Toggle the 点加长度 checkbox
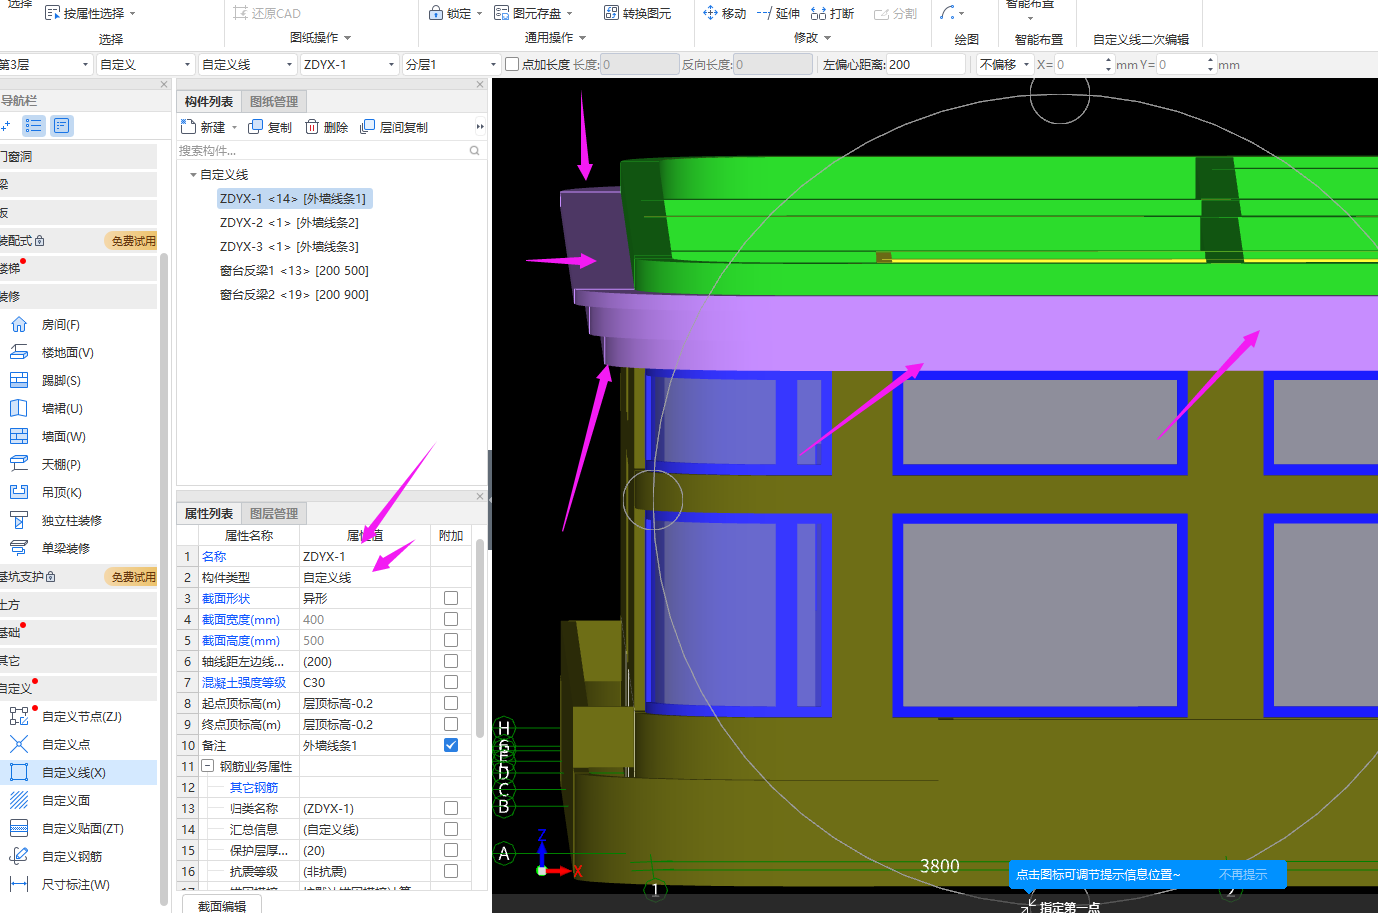Screen dimensions: 1378x913 512,64
